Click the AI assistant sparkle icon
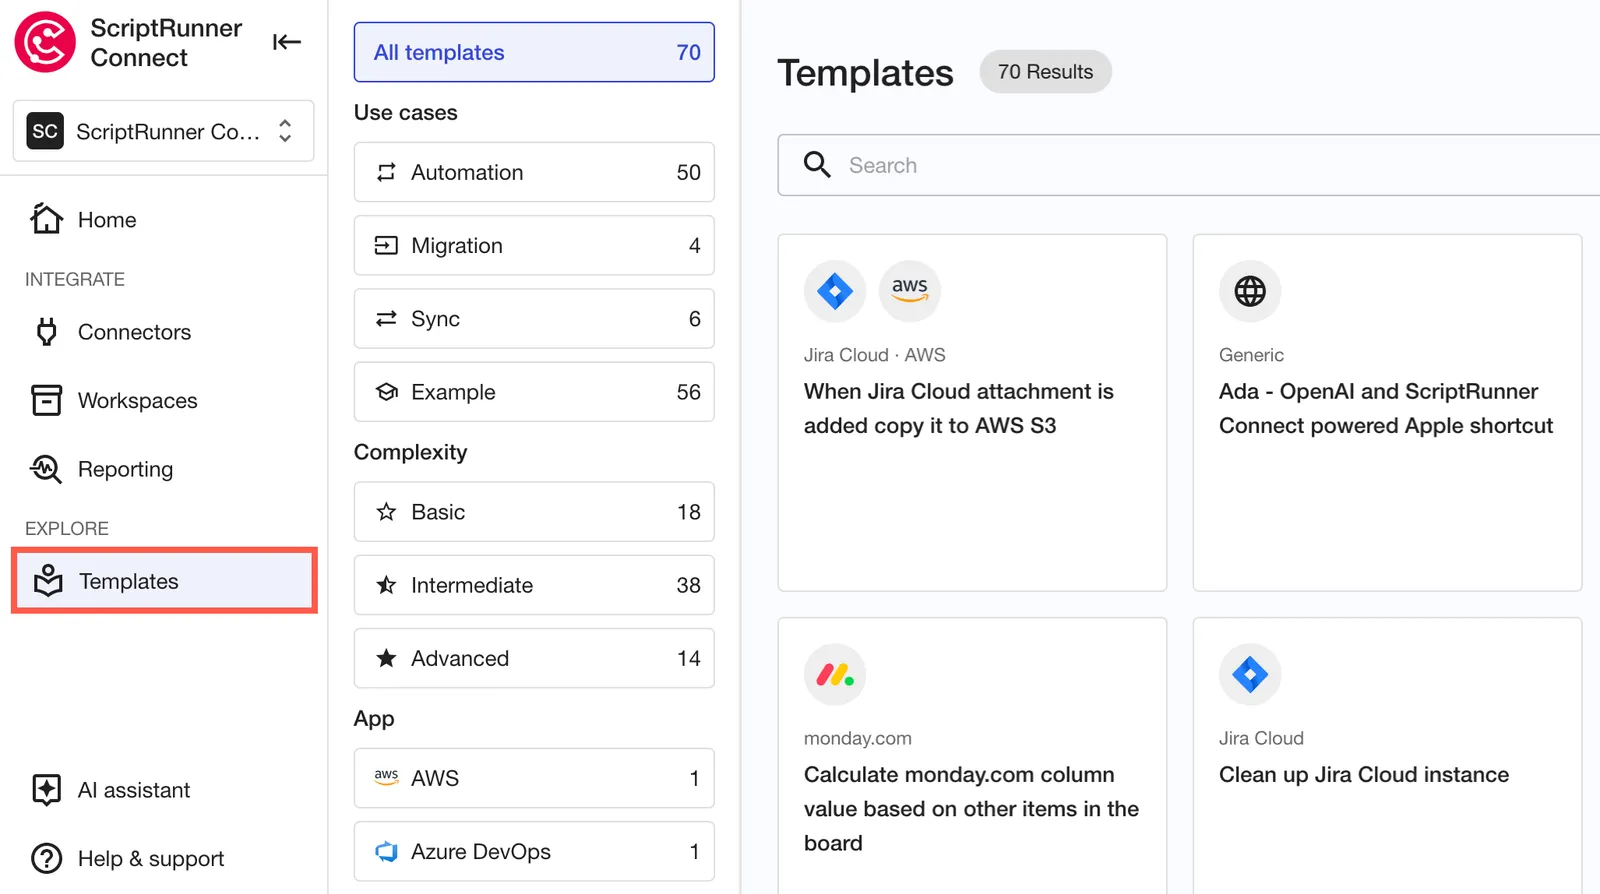This screenshot has height=894, width=1600. [x=46, y=790]
